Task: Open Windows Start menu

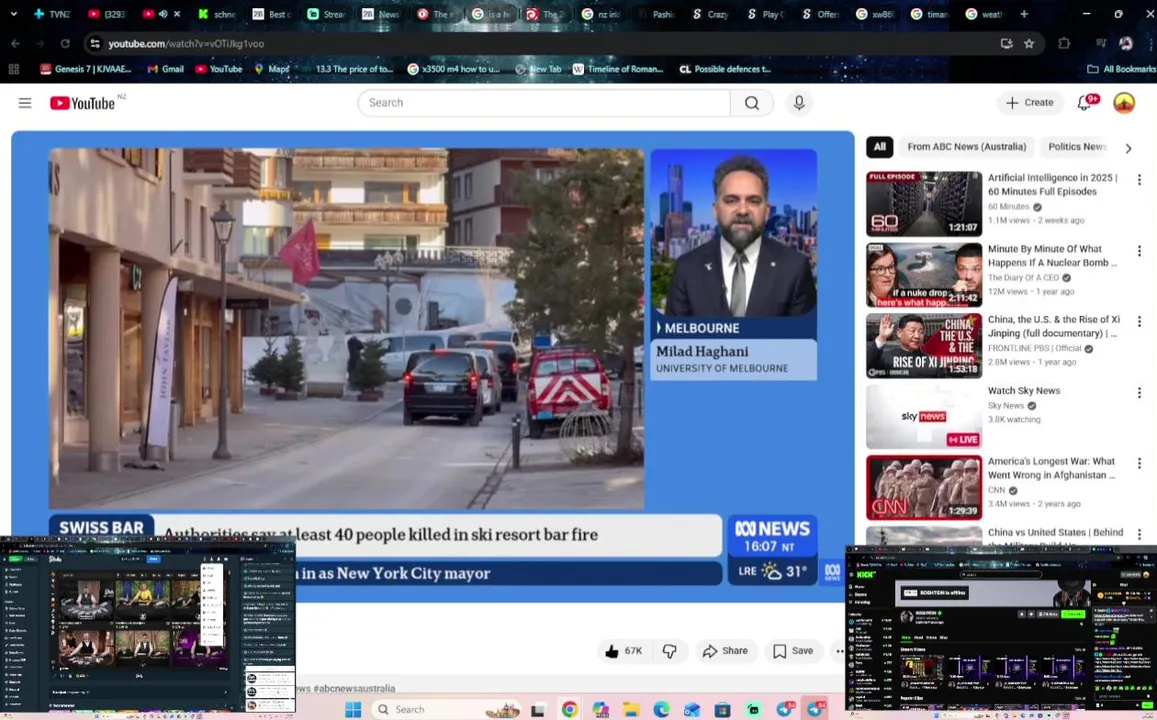Action: (353, 710)
